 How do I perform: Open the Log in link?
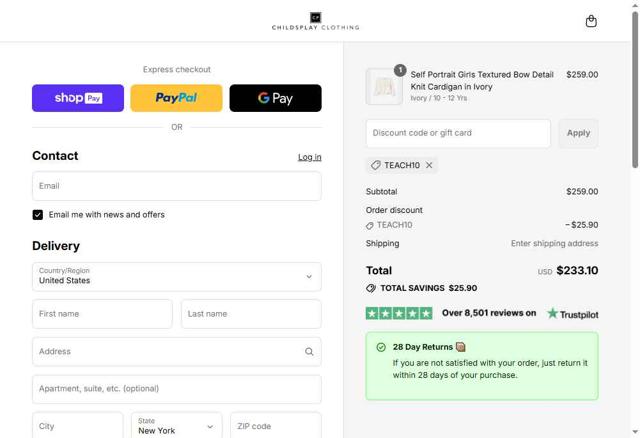[309, 157]
